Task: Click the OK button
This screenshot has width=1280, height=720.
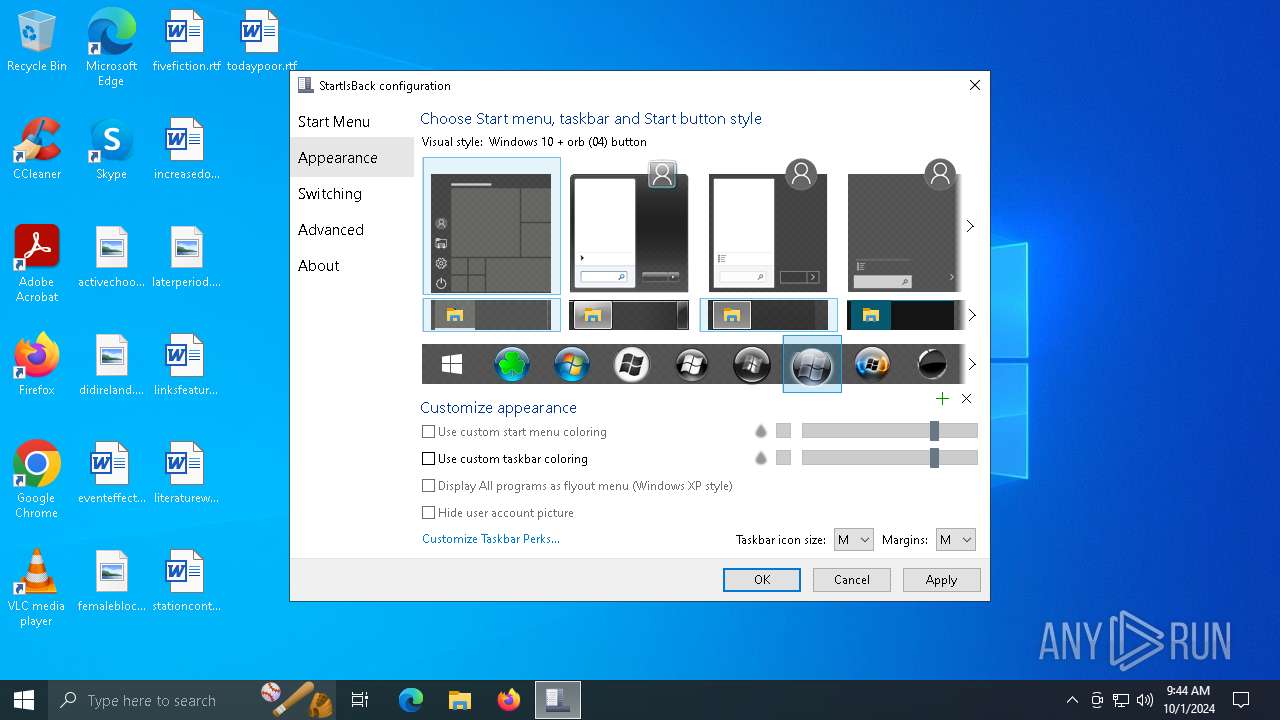Action: (762, 580)
